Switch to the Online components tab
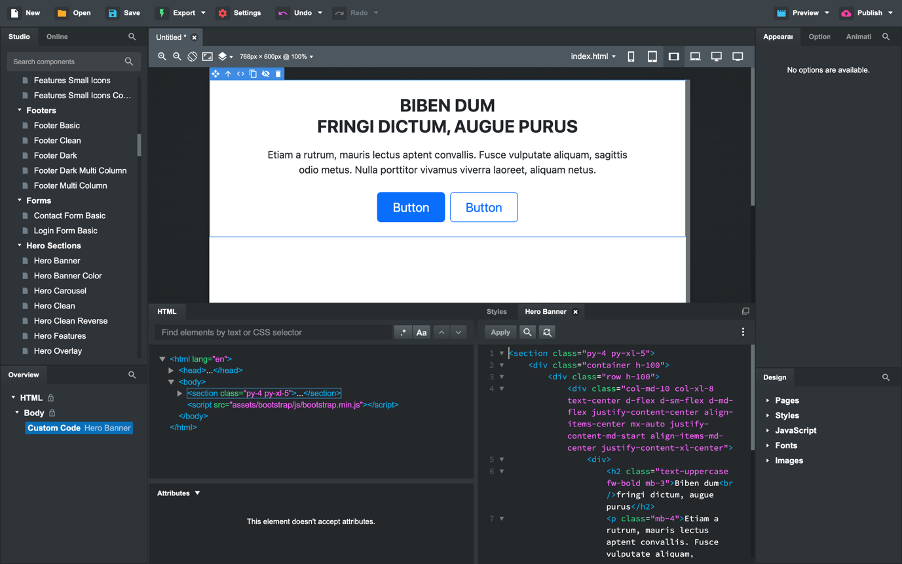Screen dimensions: 902x564 [x=57, y=37]
